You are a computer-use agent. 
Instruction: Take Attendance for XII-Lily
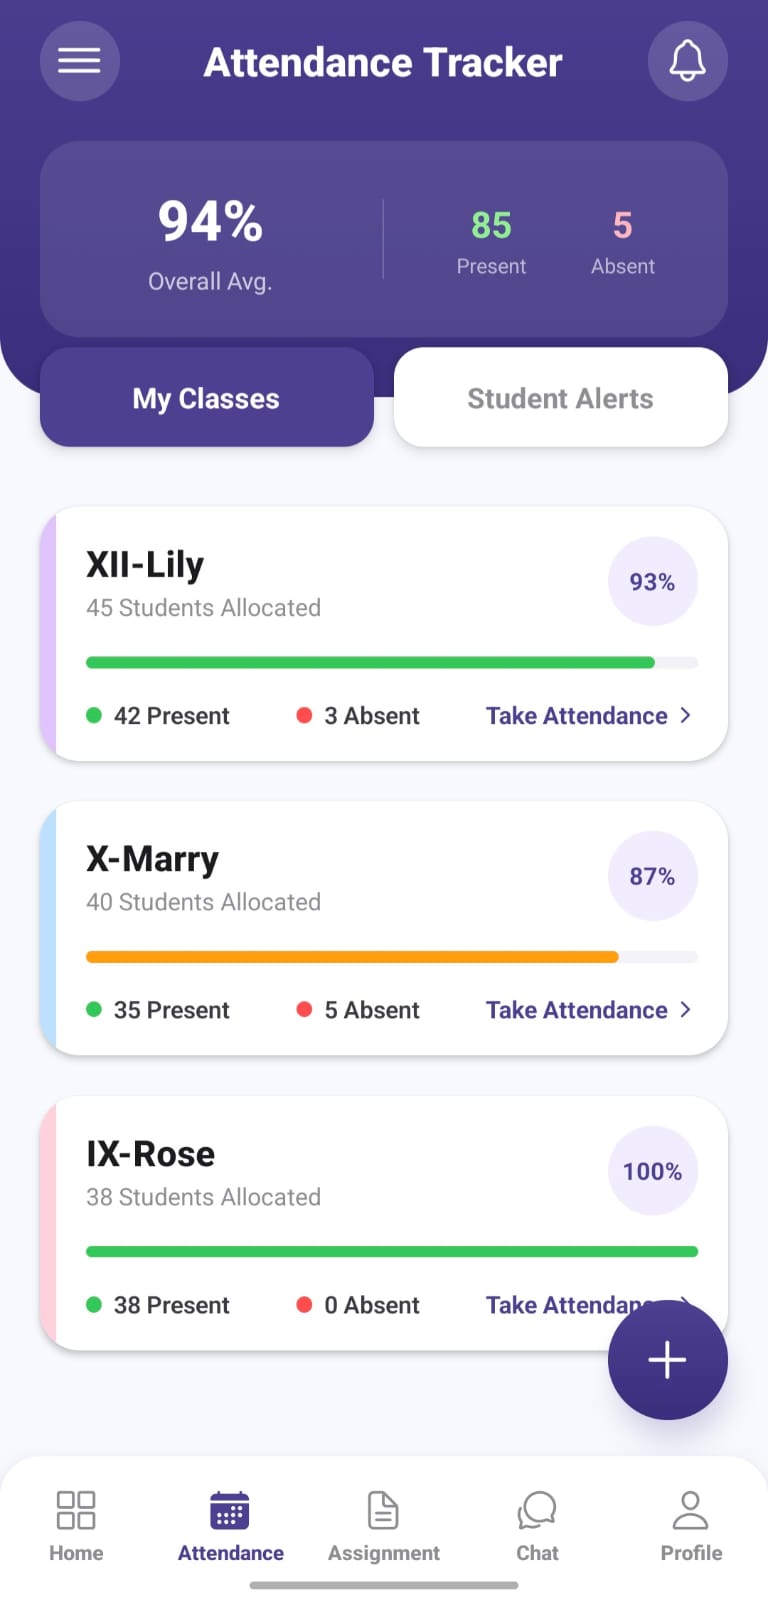(x=577, y=716)
